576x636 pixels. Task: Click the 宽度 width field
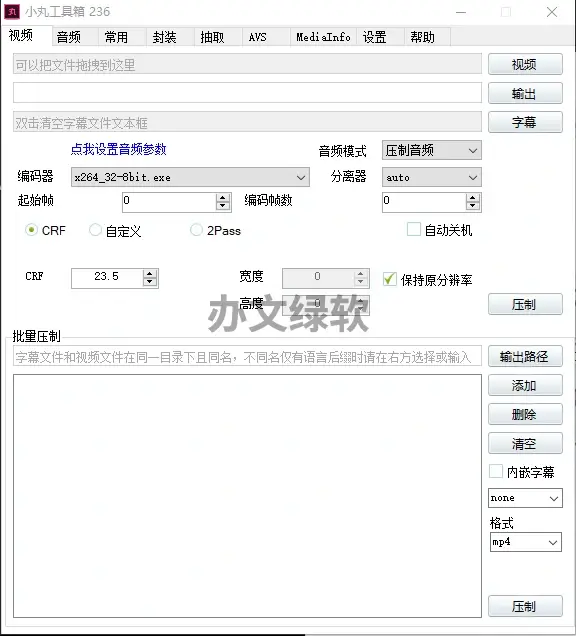(318, 278)
